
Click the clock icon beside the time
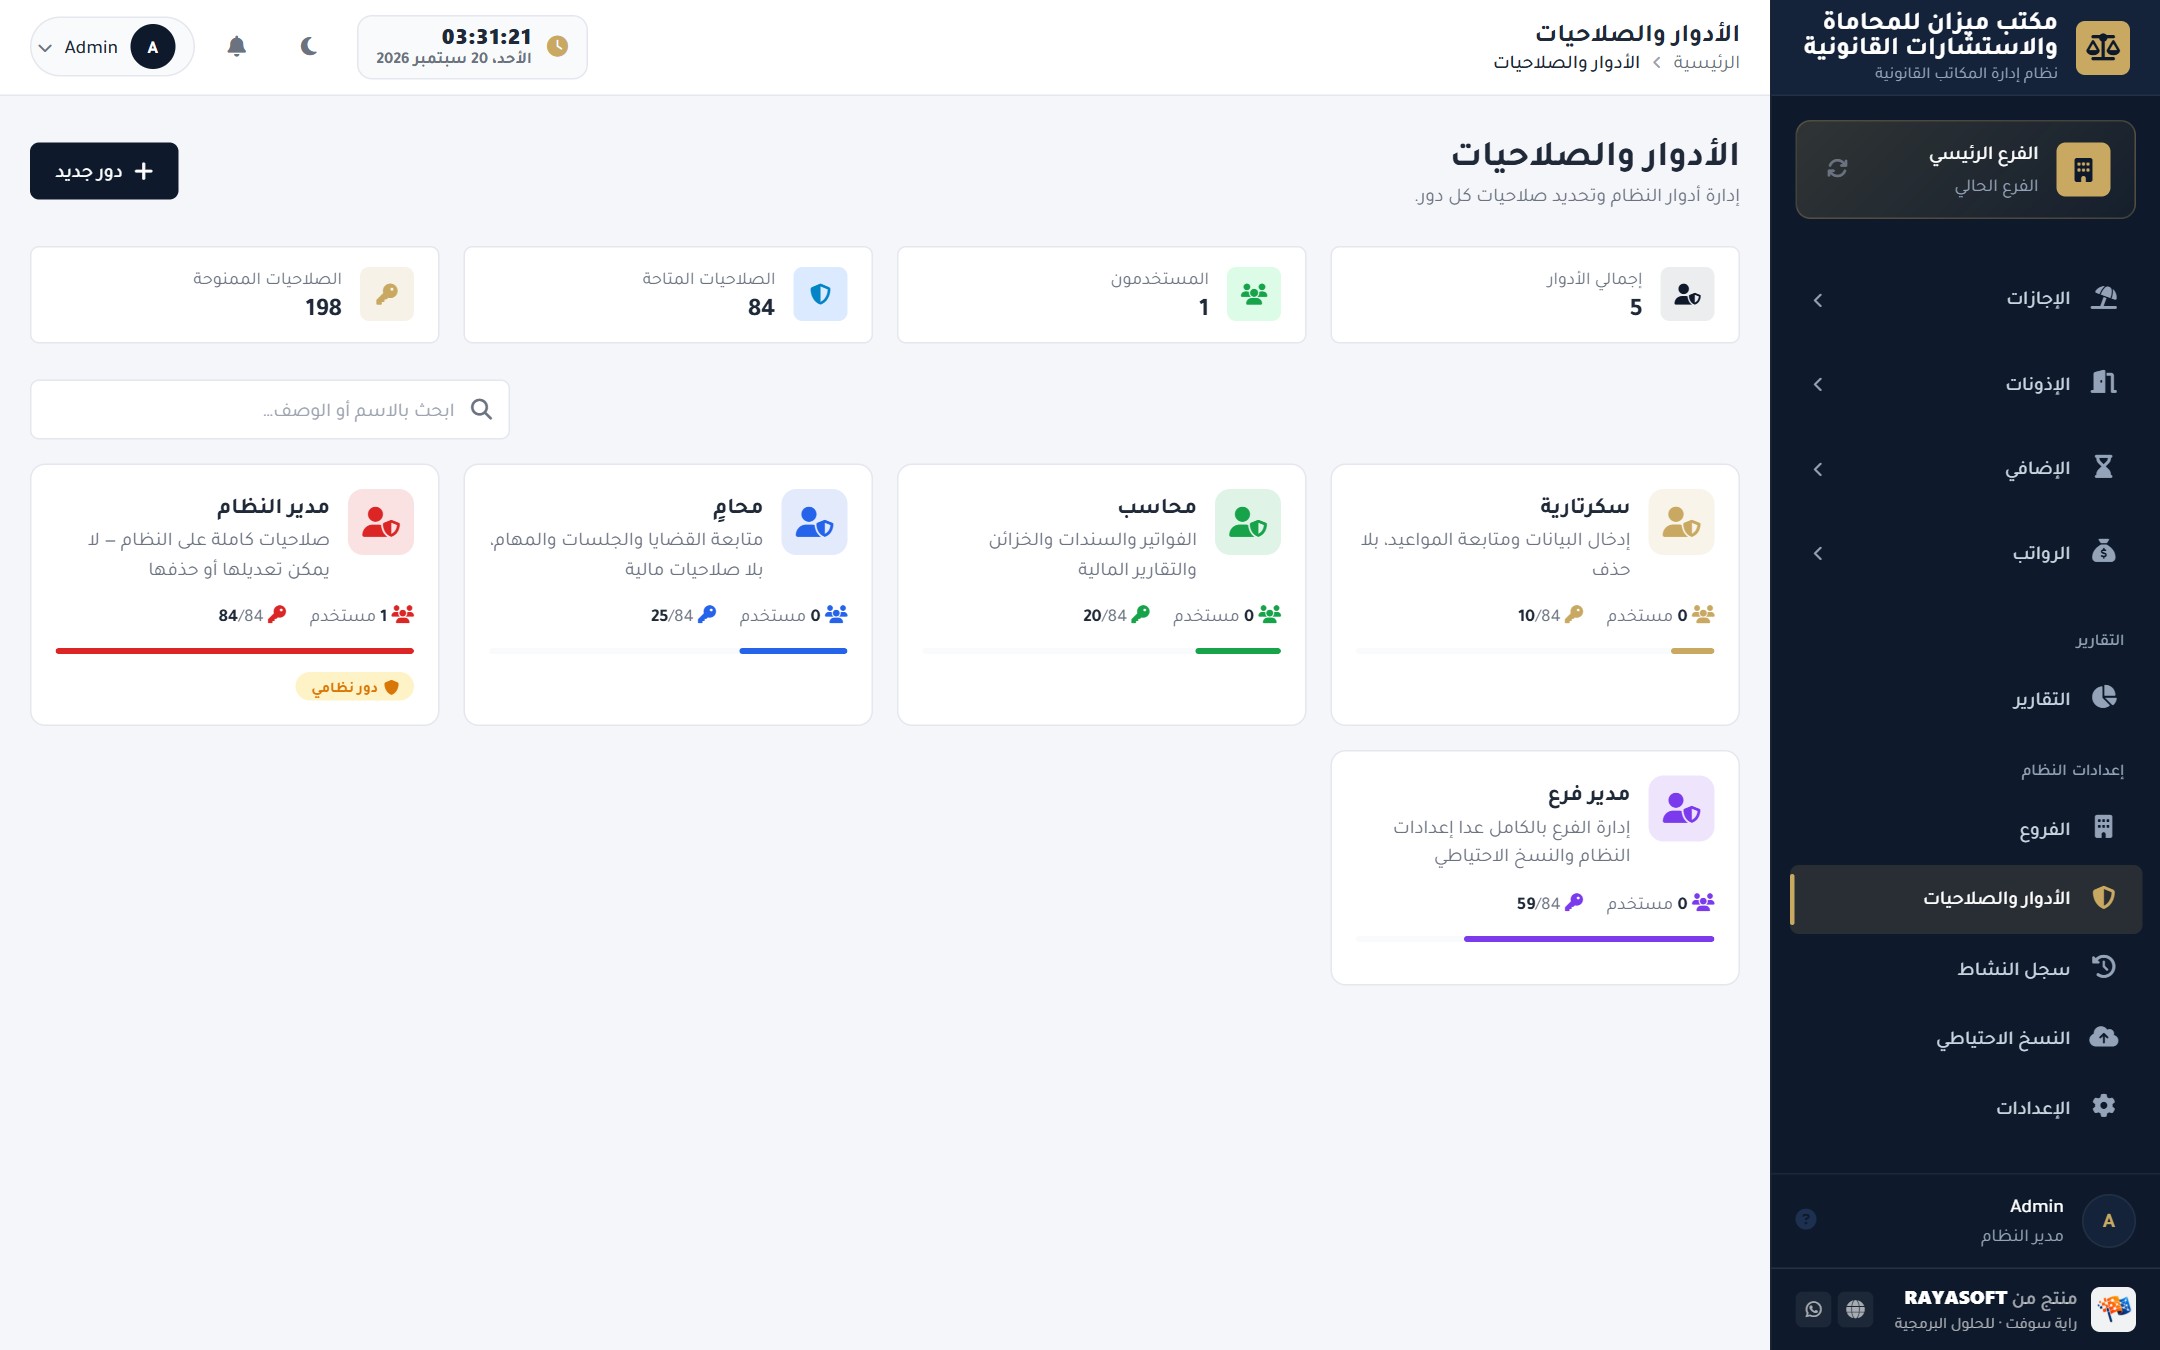(558, 46)
